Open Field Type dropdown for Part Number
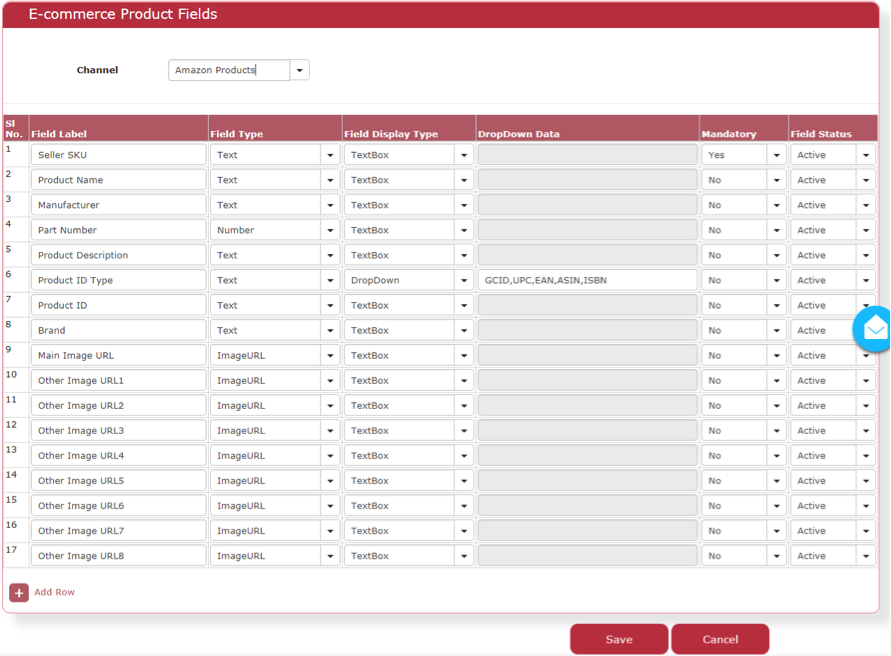Image resolution: width=891 pixels, height=656 pixels. pos(330,230)
